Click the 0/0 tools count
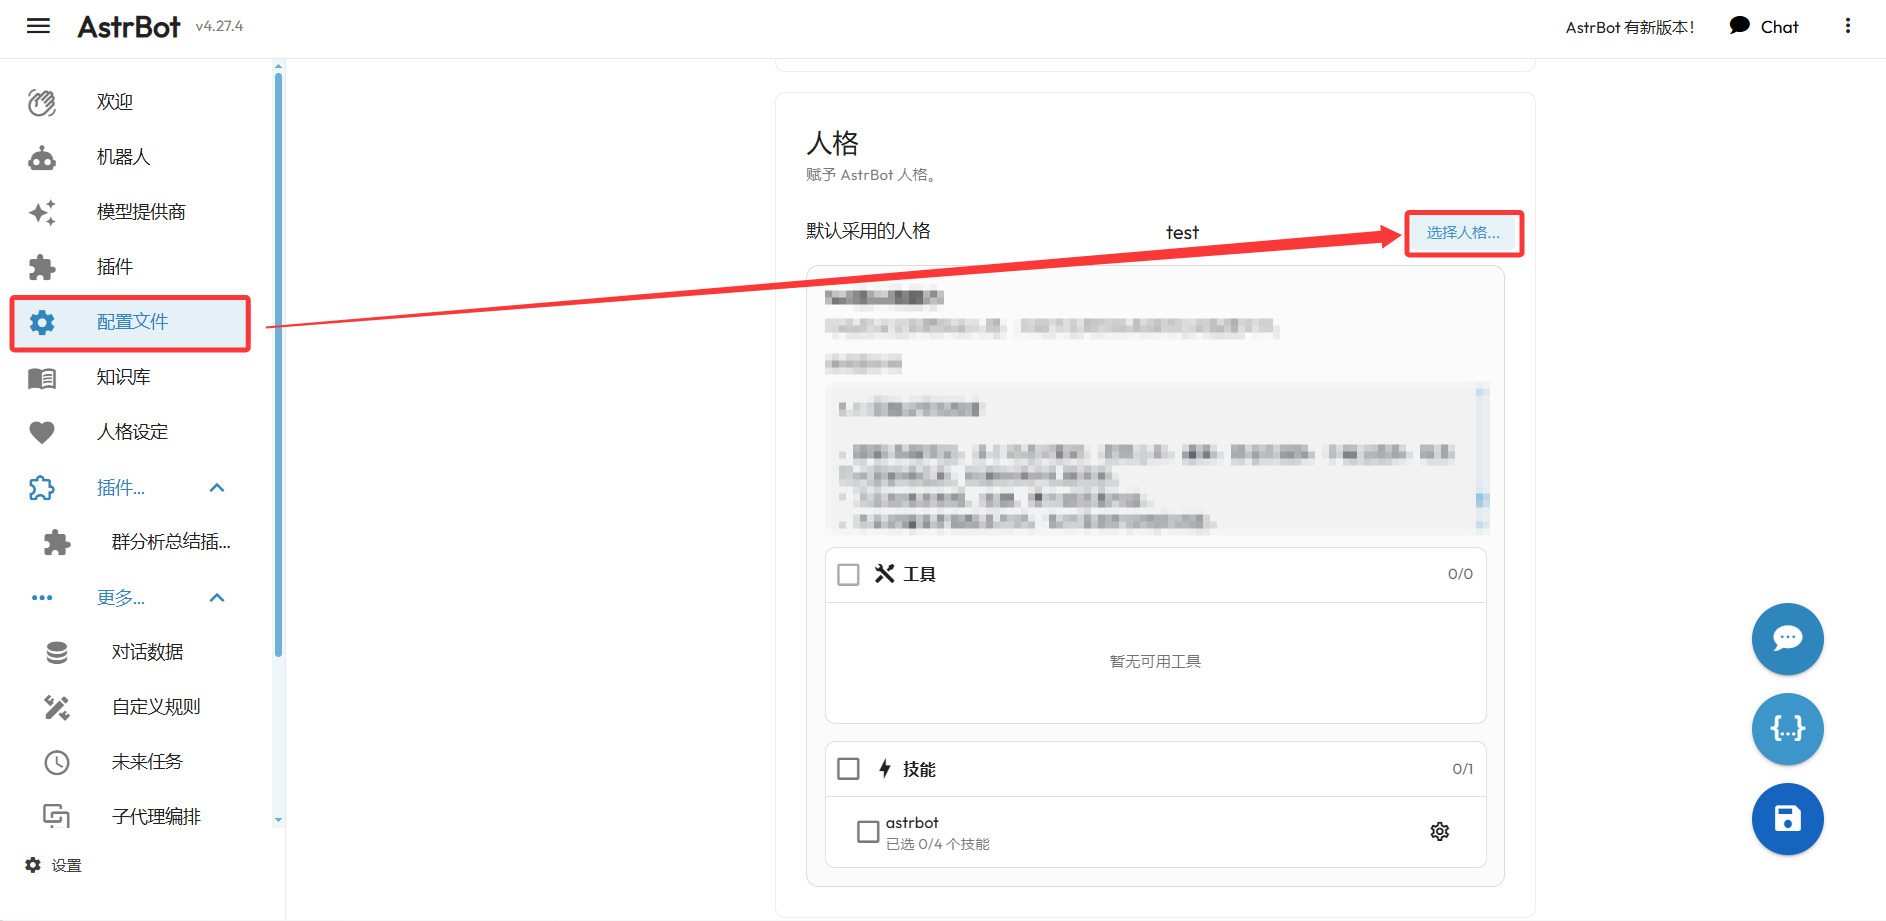Viewport: 1886px width, 921px height. 1460,574
